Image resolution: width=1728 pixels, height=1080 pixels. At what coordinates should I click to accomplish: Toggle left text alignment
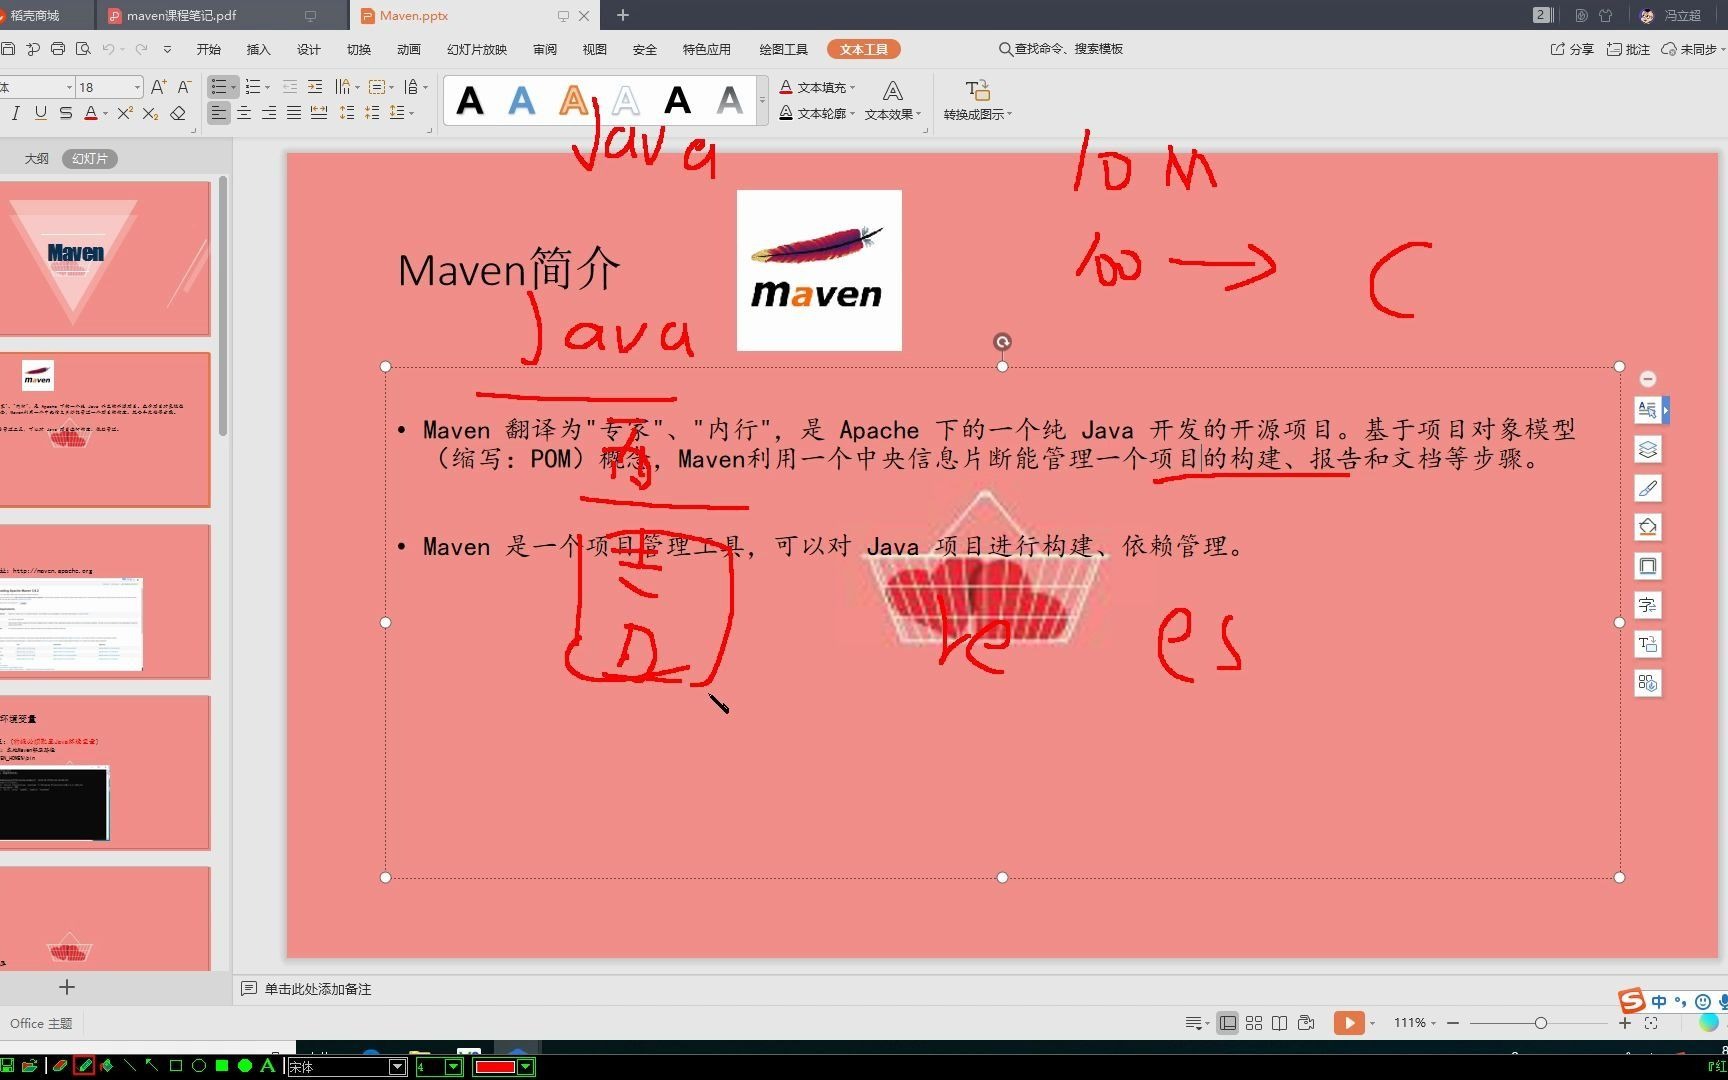pyautogui.click(x=218, y=113)
